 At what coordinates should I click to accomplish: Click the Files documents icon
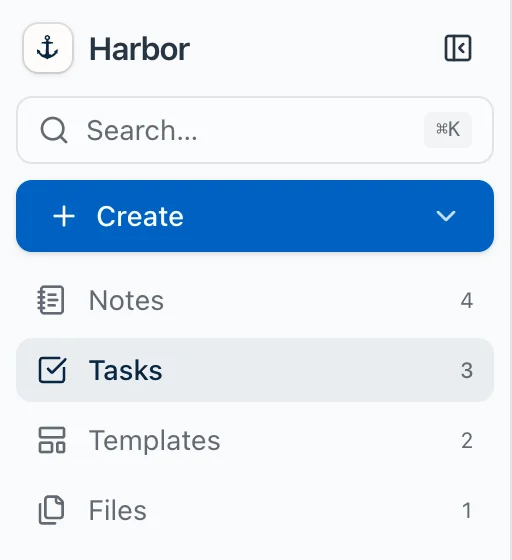pyautogui.click(x=51, y=510)
